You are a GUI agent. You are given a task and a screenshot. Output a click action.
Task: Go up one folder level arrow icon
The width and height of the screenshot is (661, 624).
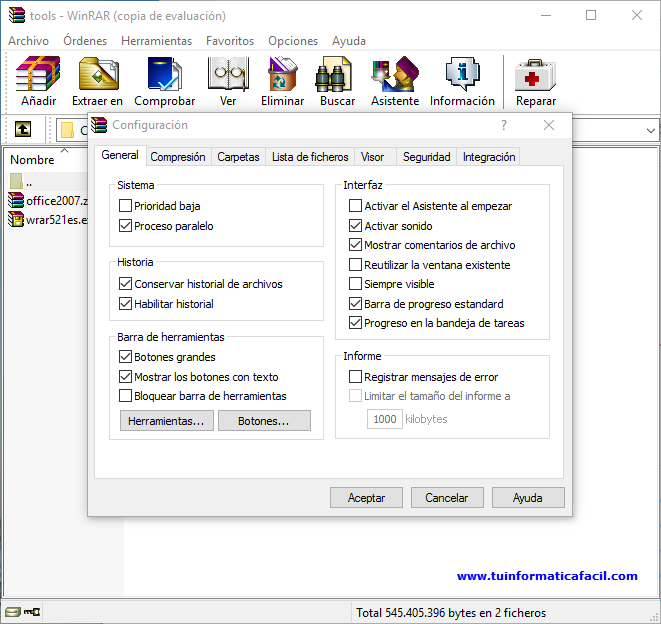point(23,129)
